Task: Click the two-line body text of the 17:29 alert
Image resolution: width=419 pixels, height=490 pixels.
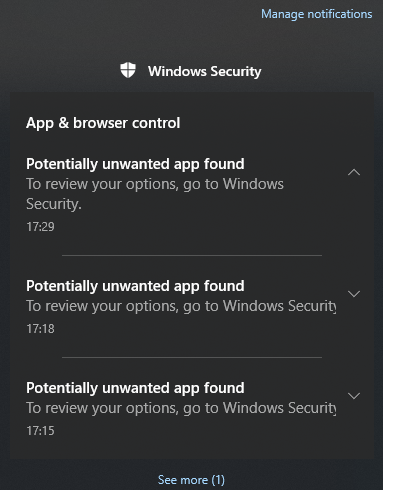Action: pos(155,194)
